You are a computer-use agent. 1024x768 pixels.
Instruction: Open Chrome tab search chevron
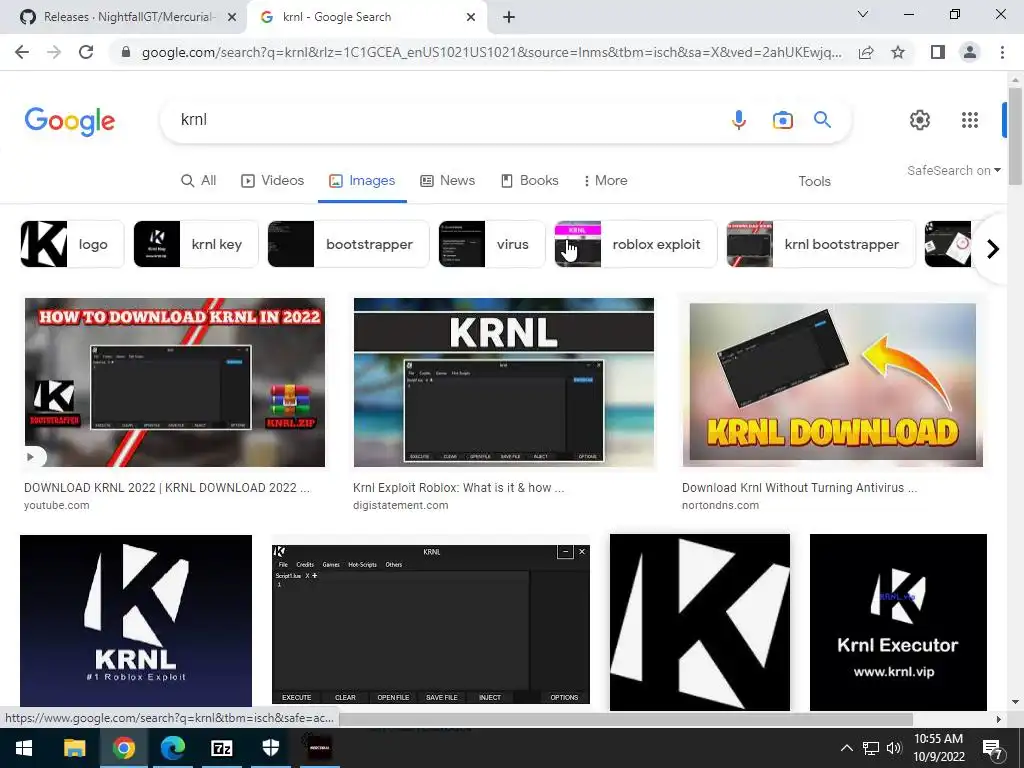pos(863,14)
